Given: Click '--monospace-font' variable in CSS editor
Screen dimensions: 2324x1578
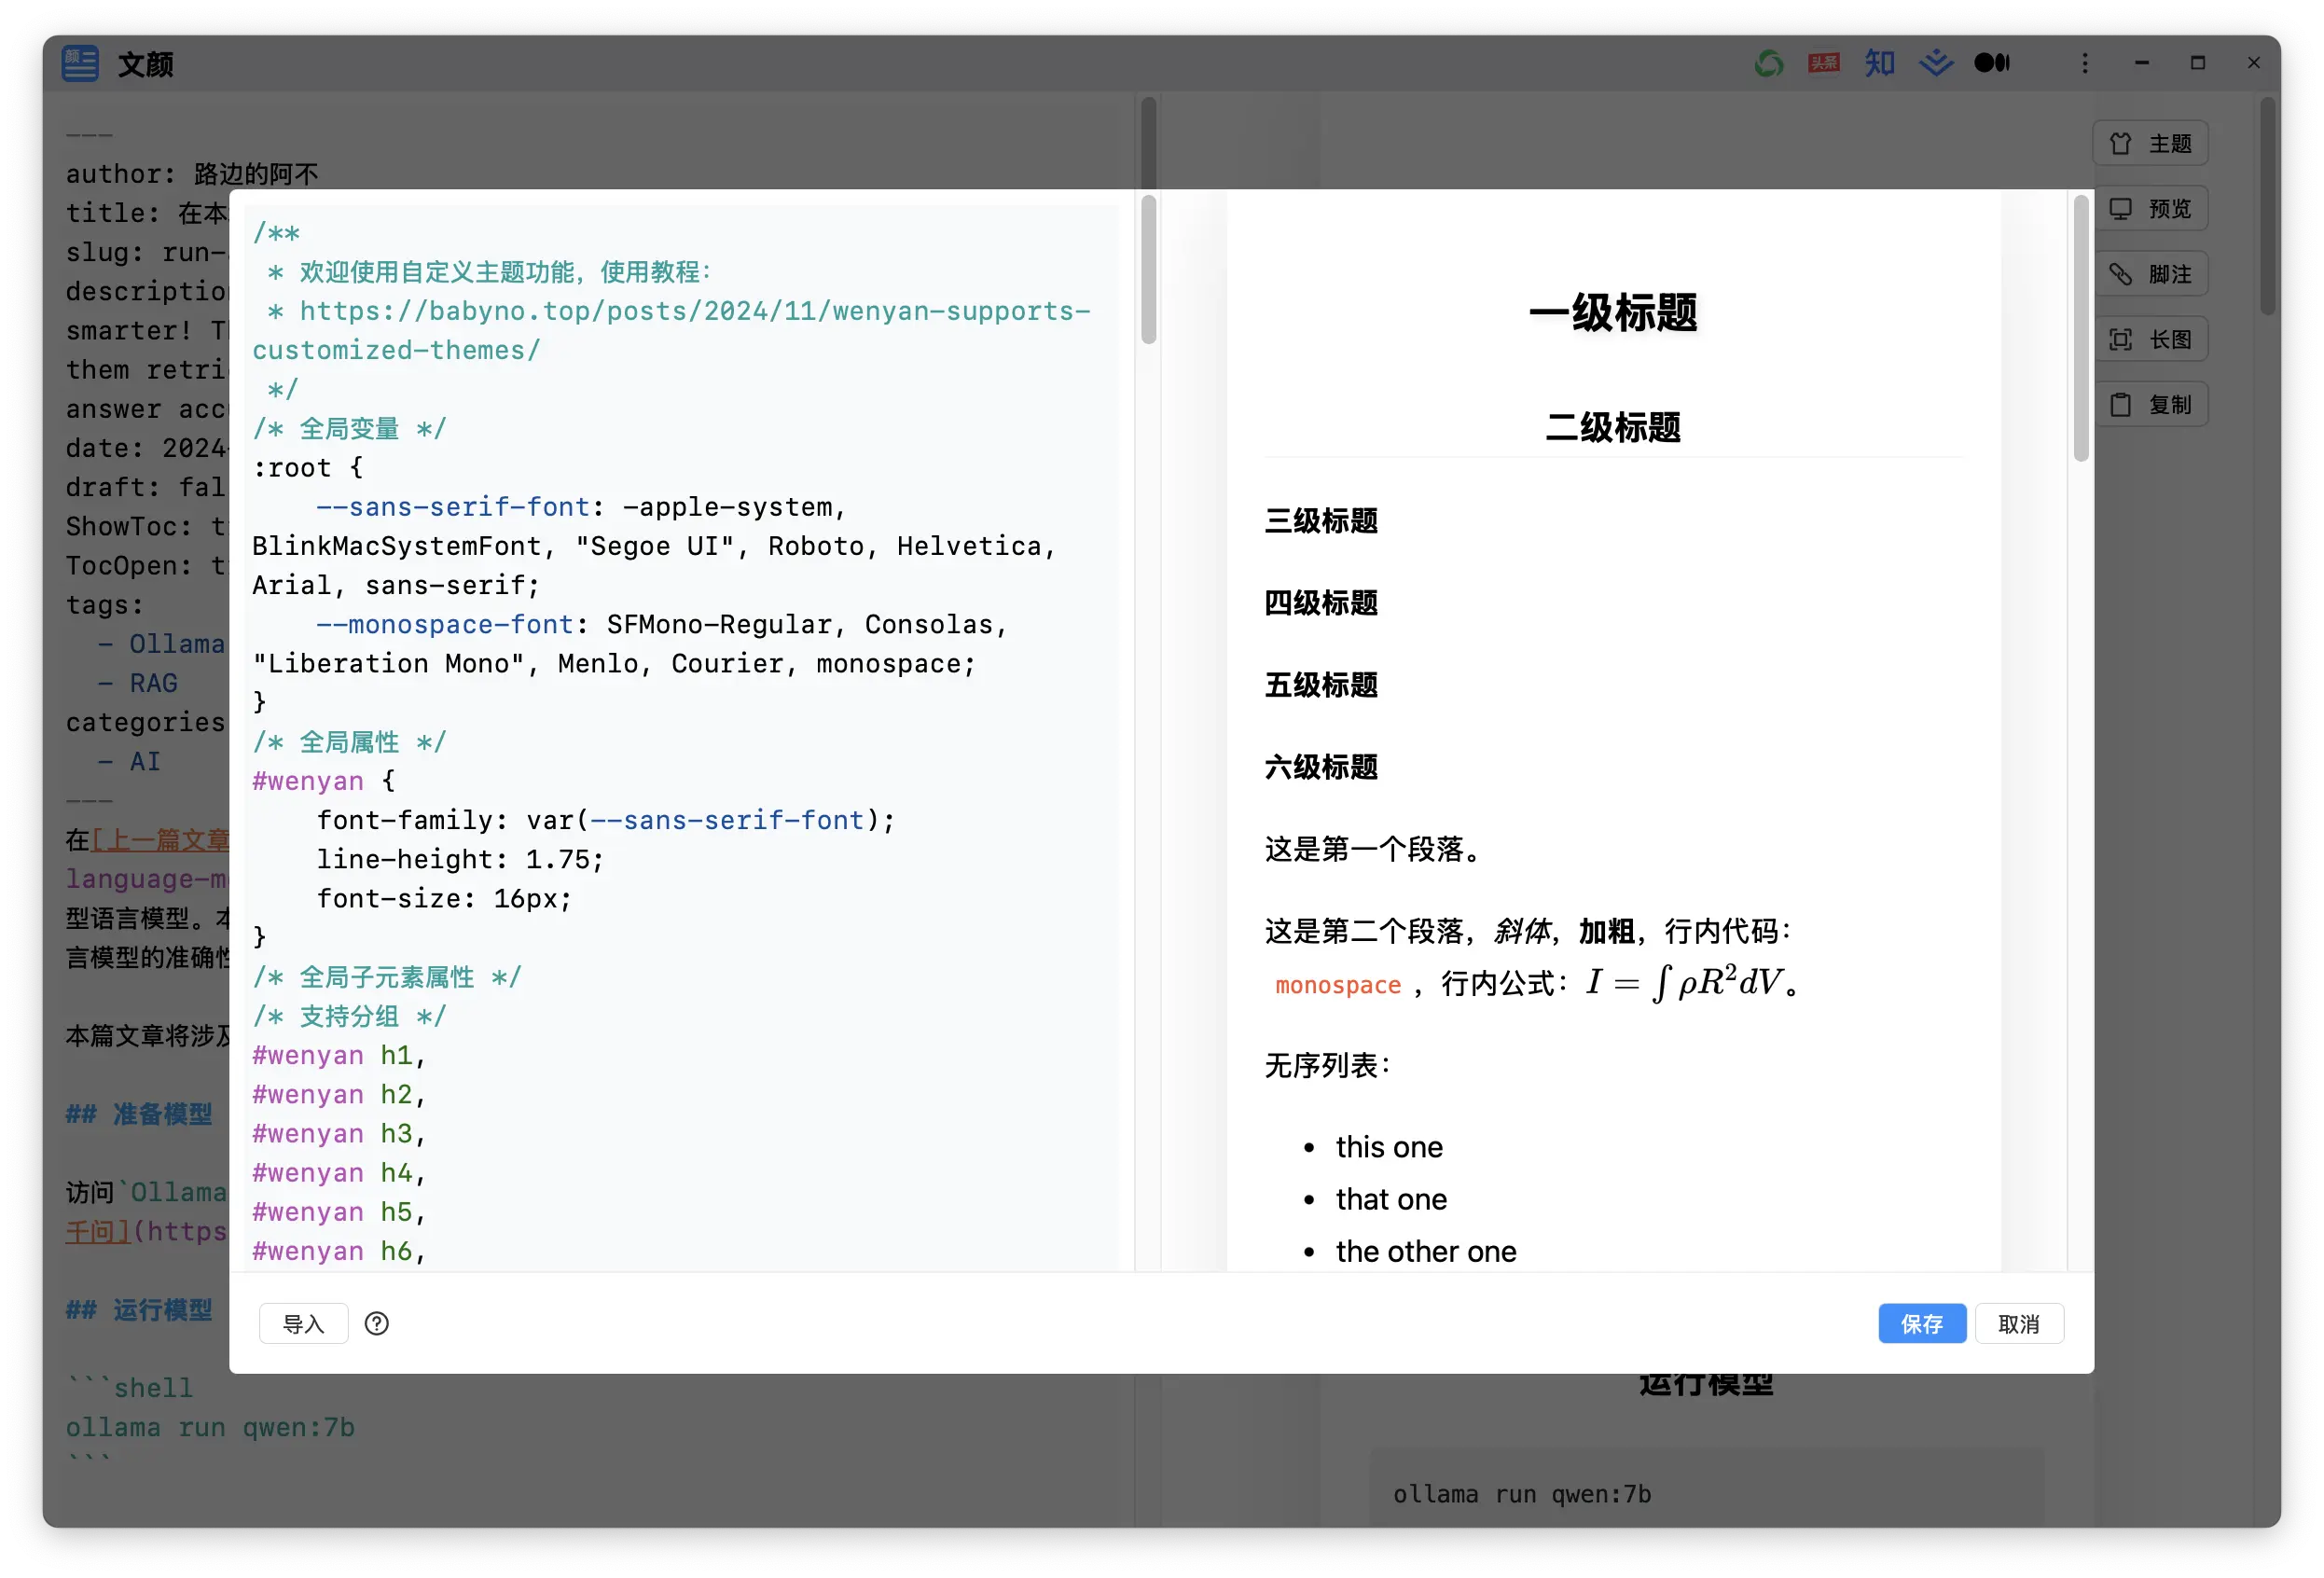Looking at the screenshot, I should click(445, 624).
